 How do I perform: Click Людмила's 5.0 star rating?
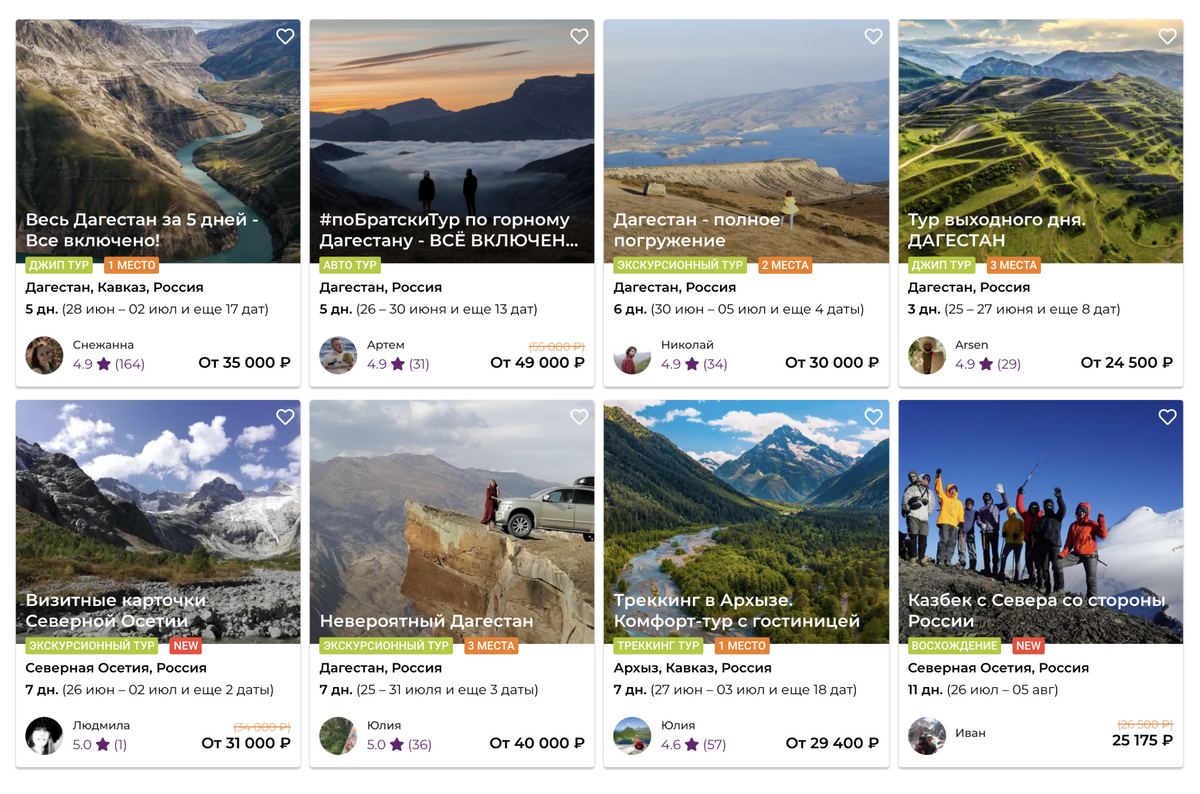pos(100,744)
